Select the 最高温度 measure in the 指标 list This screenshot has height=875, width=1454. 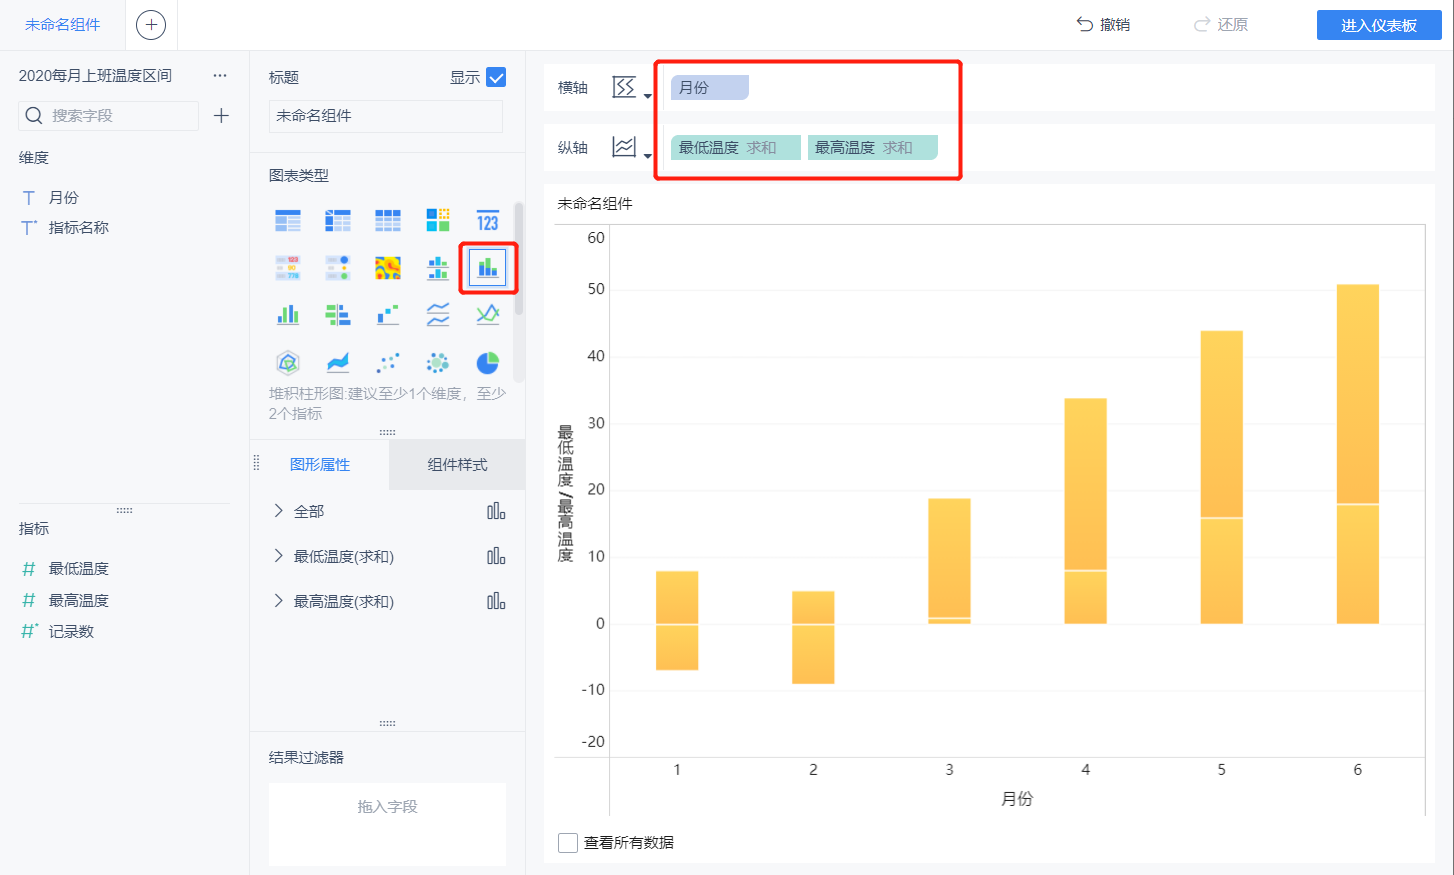pyautogui.click(x=79, y=601)
